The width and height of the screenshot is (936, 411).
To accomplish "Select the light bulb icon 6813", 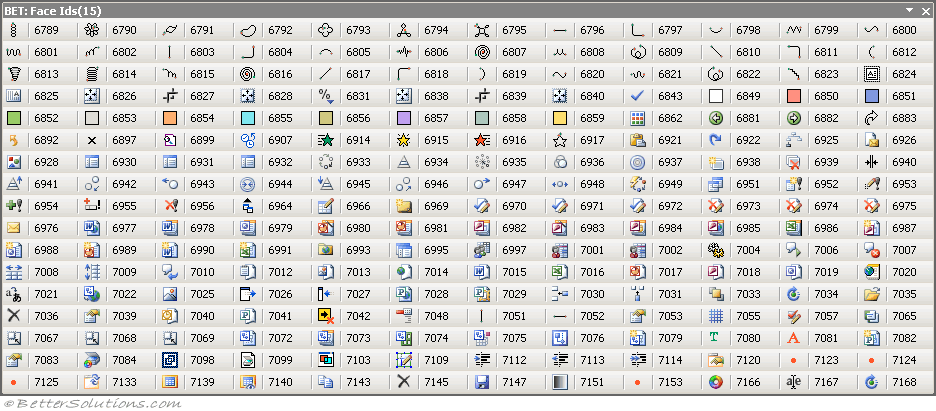I will pos(14,74).
